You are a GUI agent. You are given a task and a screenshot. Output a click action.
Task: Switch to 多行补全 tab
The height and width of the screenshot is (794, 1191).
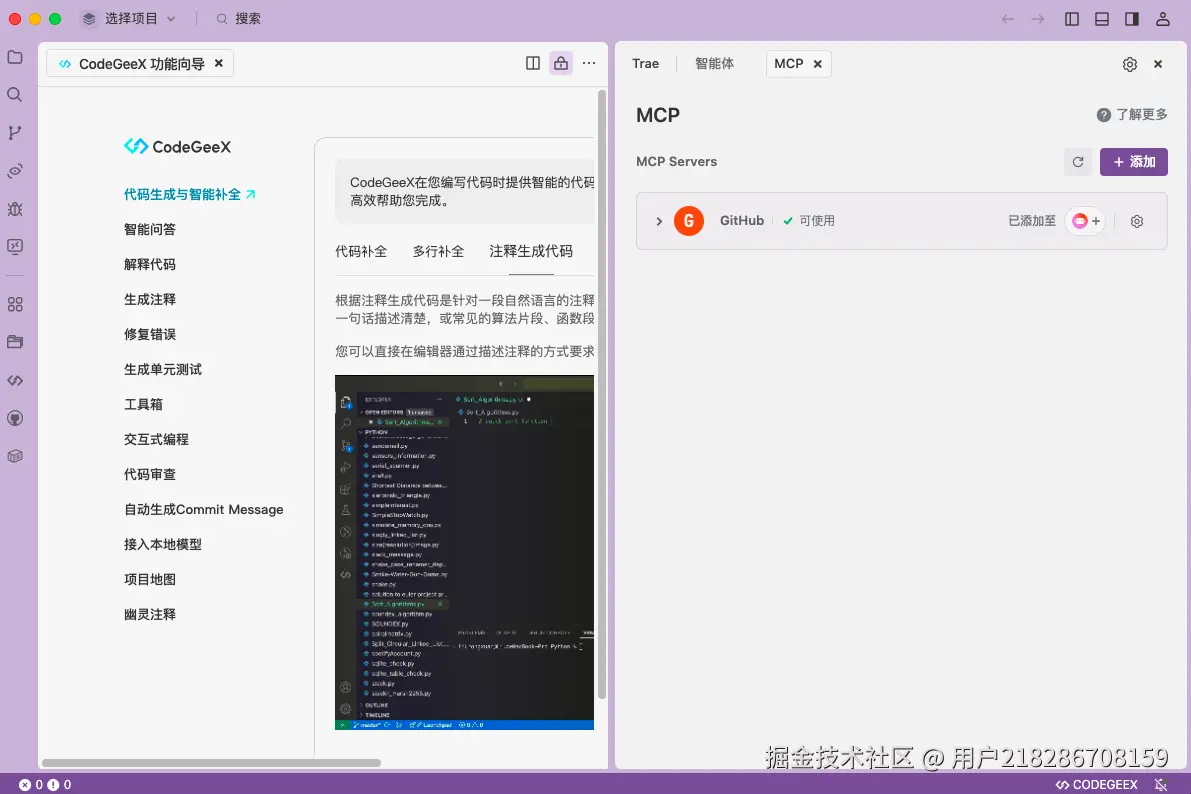coord(438,251)
